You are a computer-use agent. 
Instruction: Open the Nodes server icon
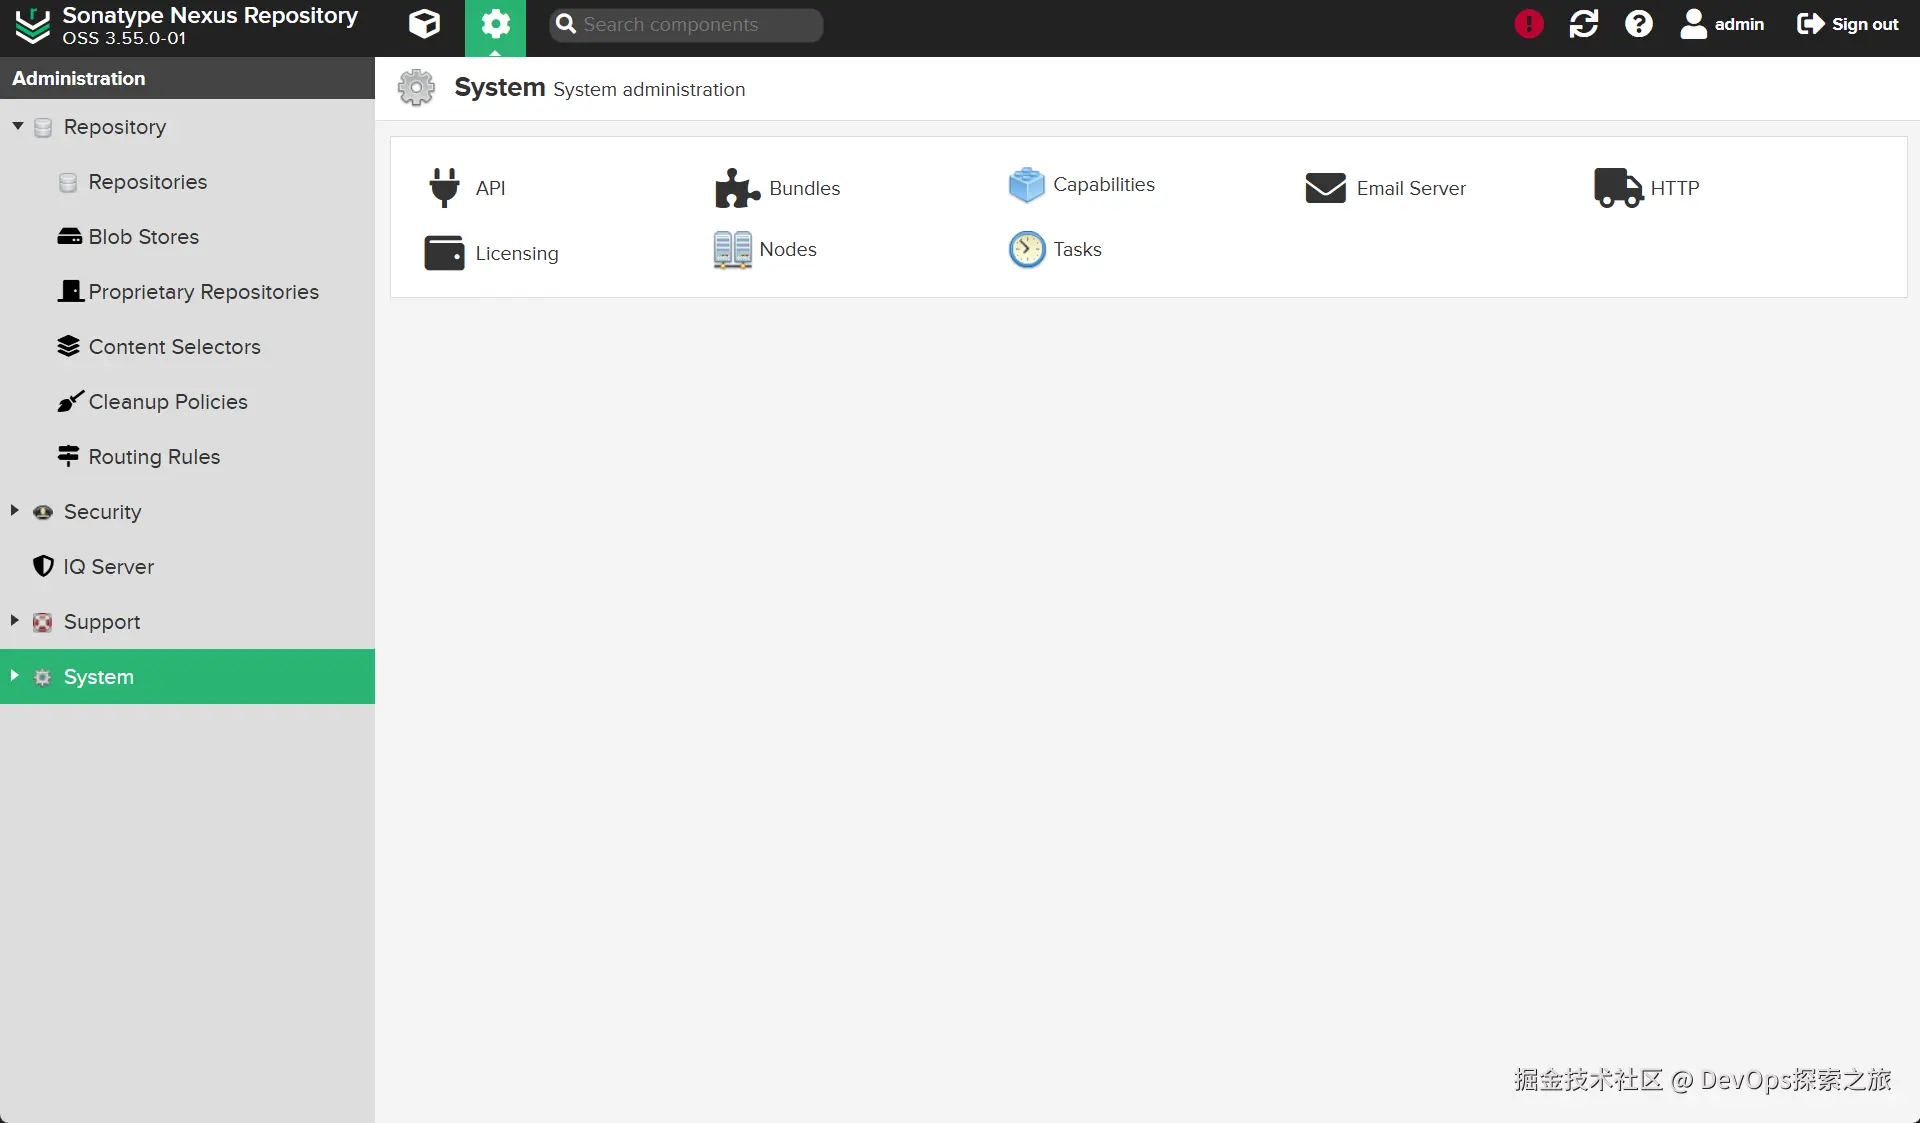[732, 250]
